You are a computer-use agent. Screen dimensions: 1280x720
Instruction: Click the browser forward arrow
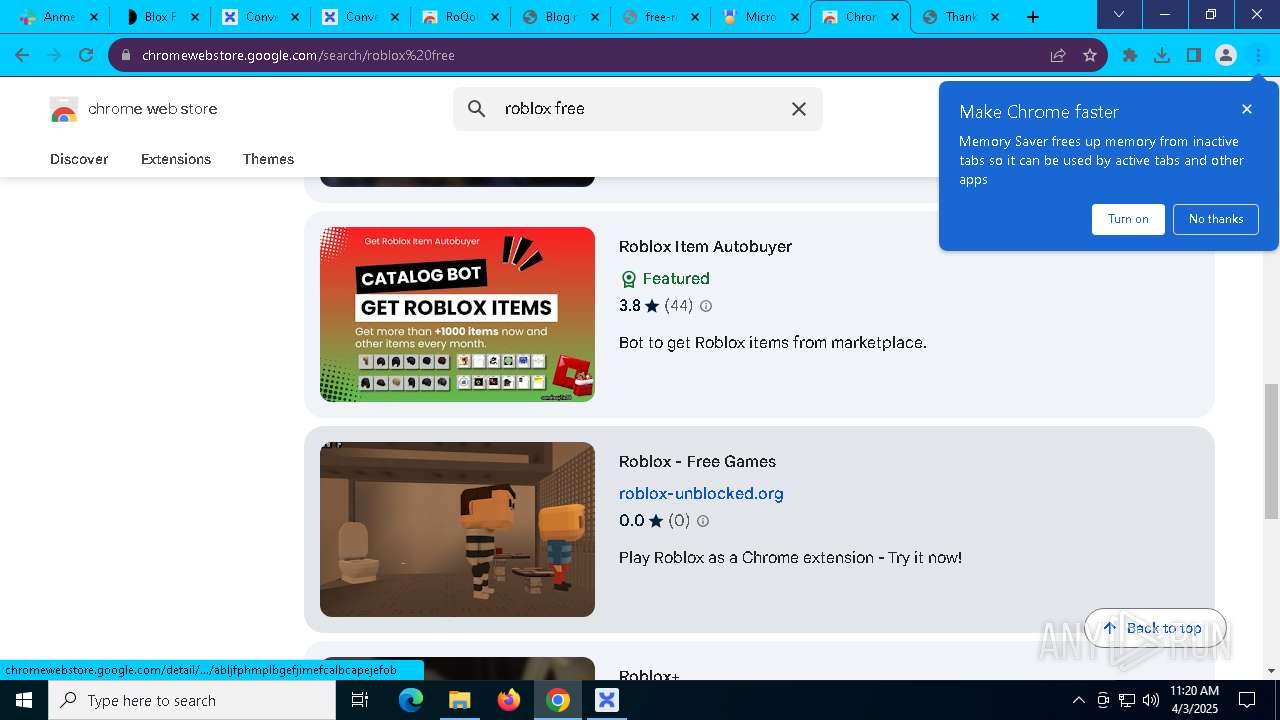54,55
